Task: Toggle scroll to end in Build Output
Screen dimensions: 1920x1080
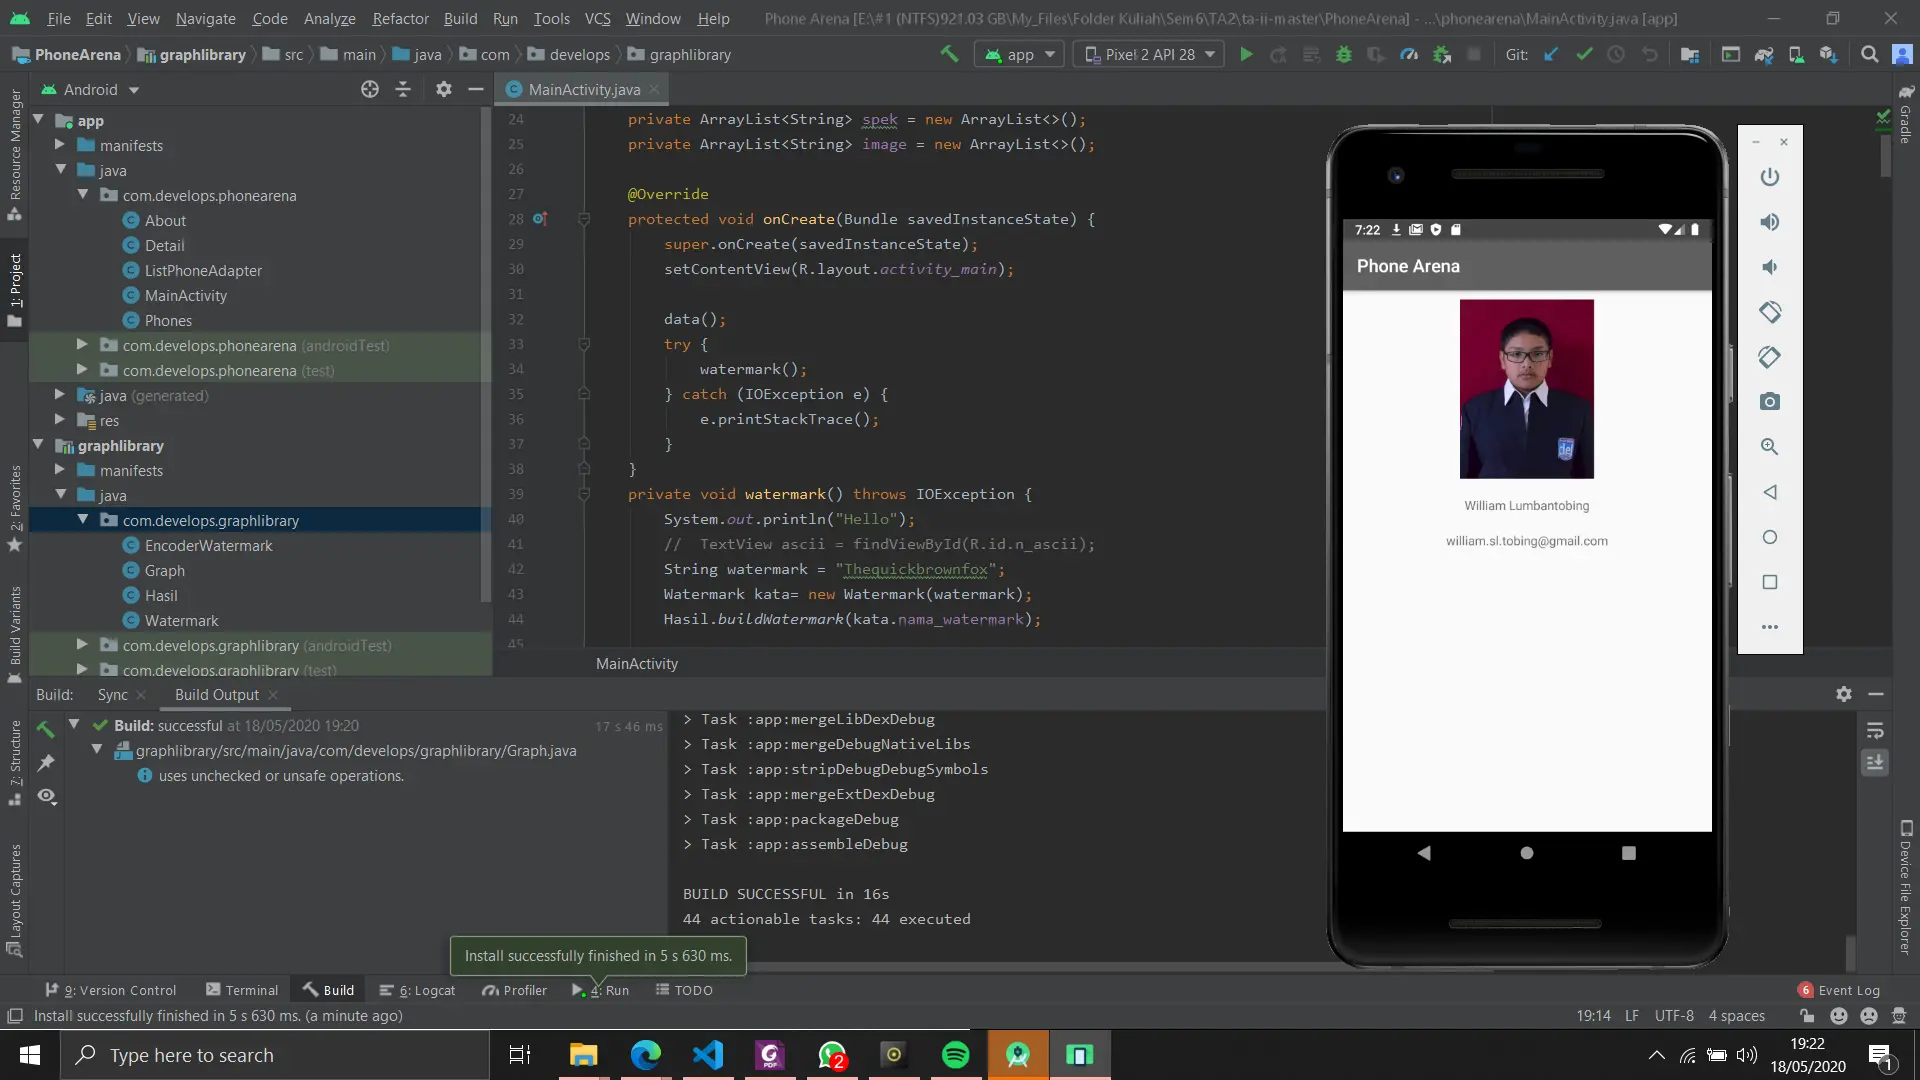Action: 1875,763
